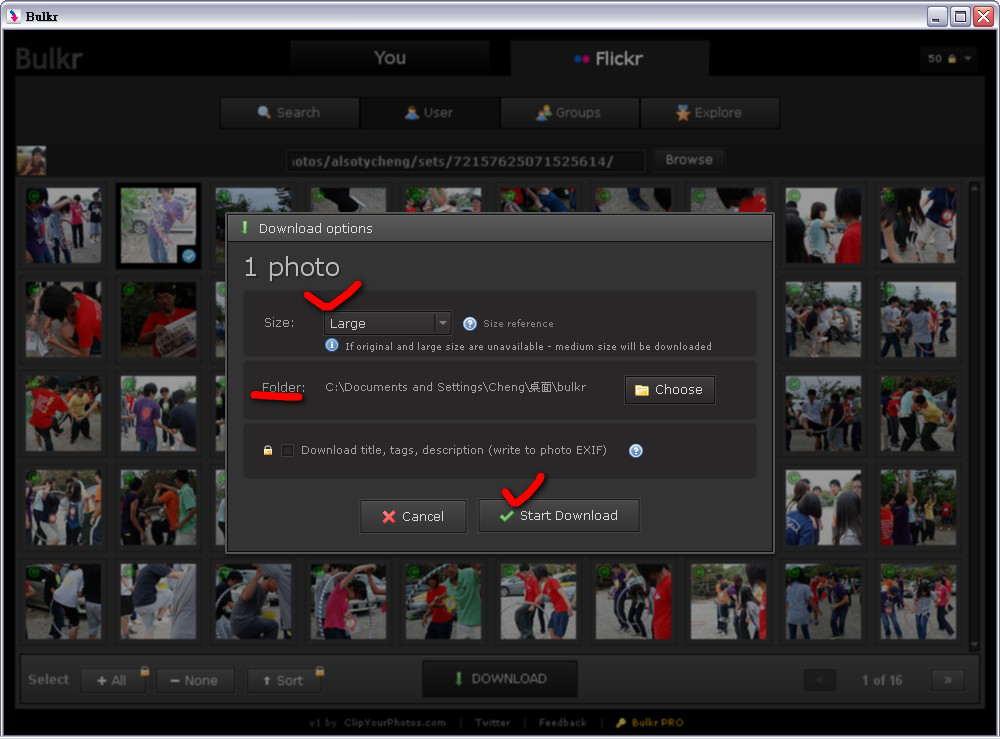1000x739 pixels.
Task: Click the Bulkr logo
Action: pos(49,59)
